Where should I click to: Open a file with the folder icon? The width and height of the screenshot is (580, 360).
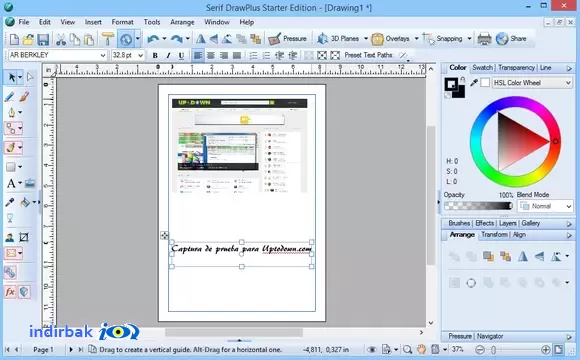point(28,39)
